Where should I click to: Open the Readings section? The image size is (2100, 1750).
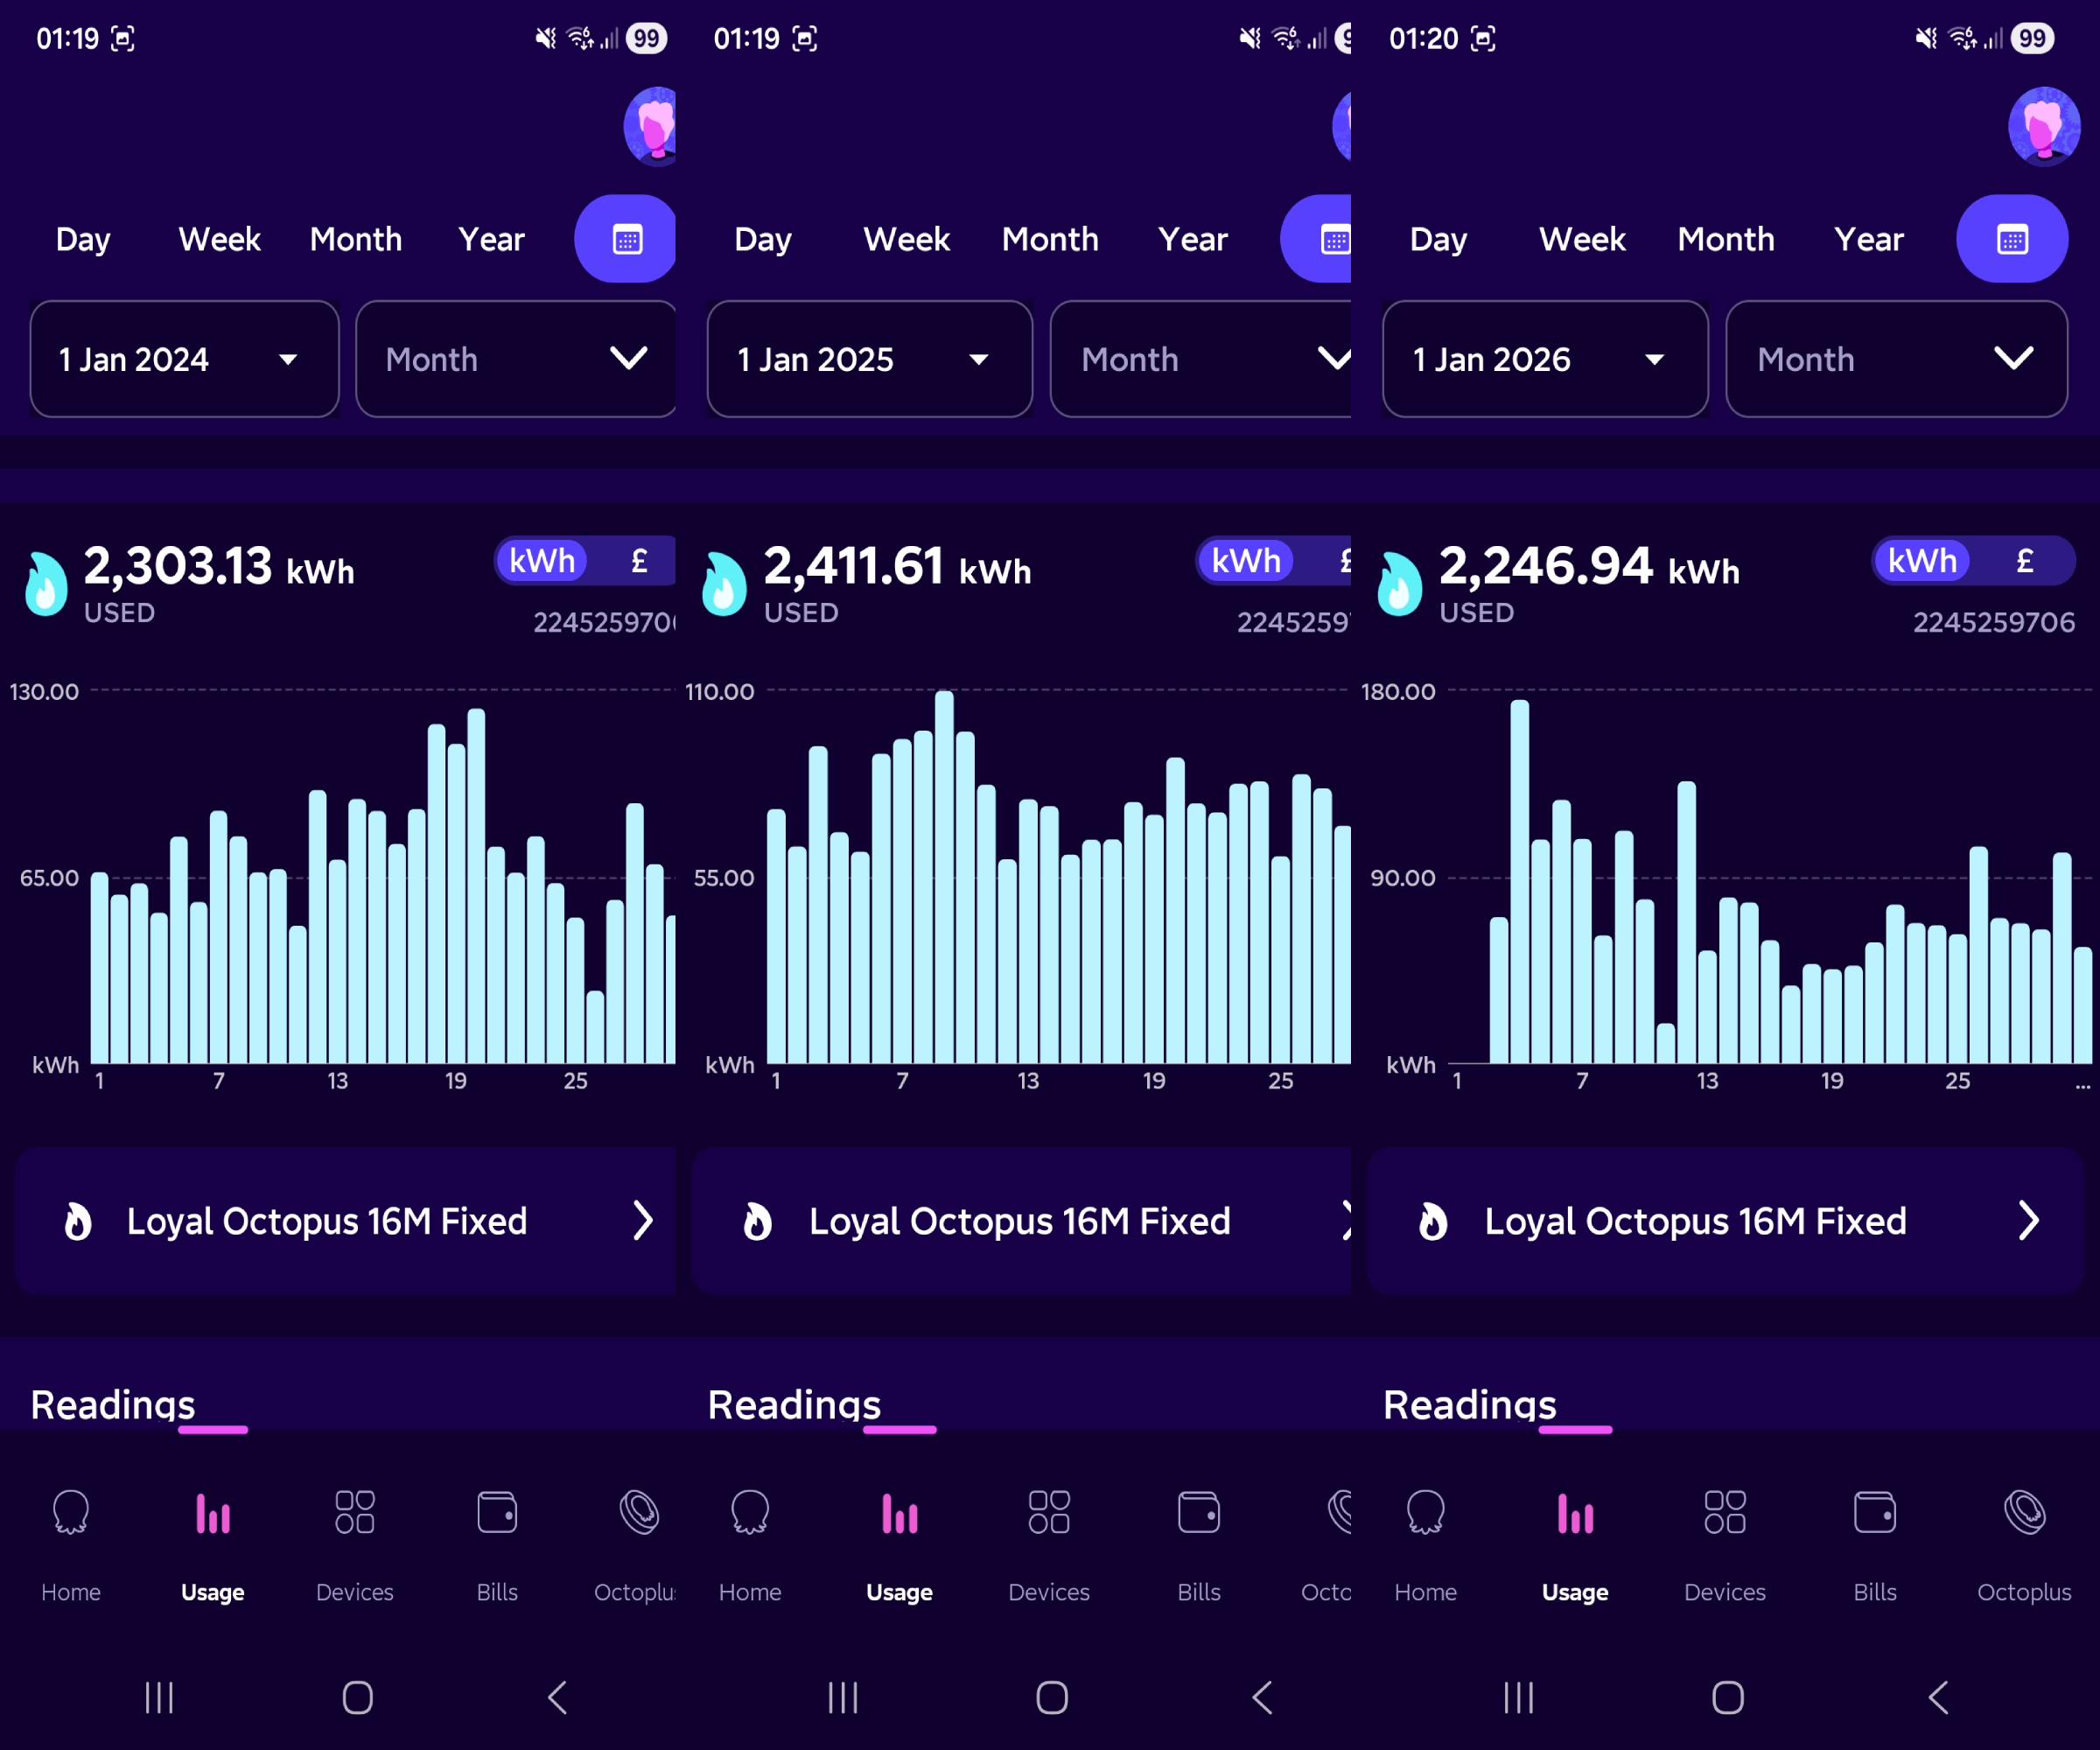pos(112,1404)
